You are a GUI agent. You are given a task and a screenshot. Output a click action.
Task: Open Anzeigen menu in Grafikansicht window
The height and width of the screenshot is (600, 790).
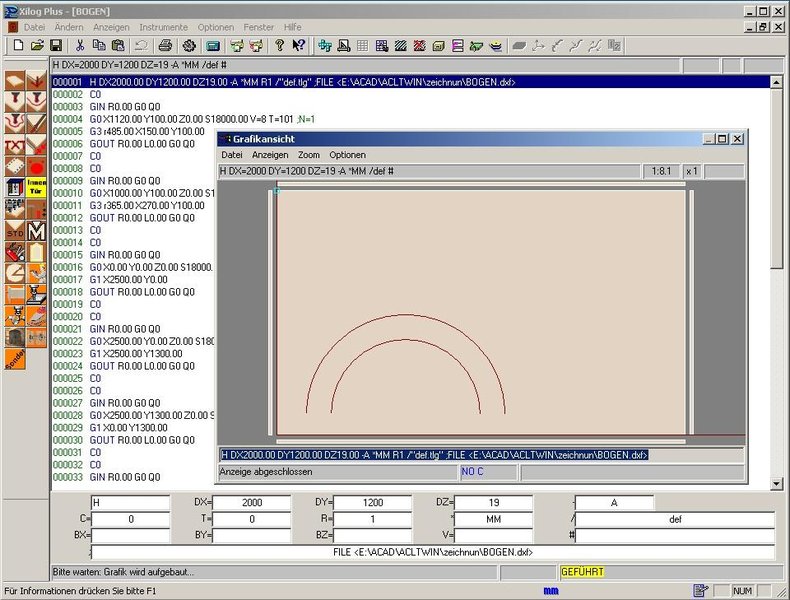pyautogui.click(x=270, y=155)
